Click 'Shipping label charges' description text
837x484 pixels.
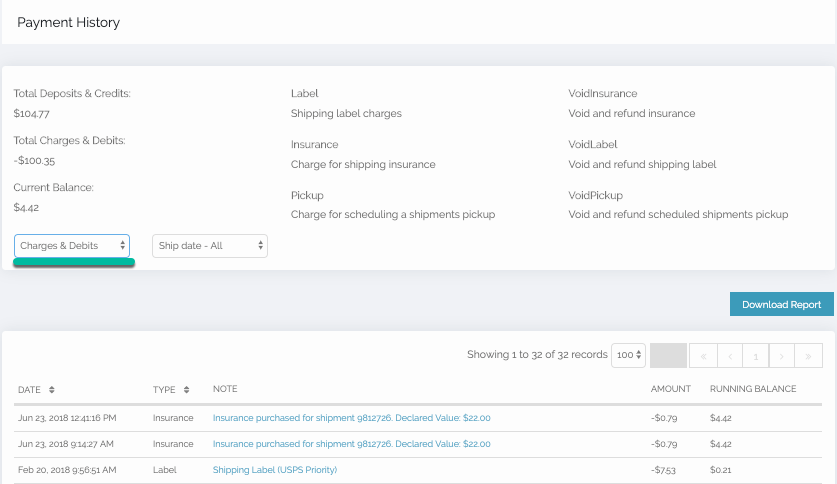click(346, 114)
